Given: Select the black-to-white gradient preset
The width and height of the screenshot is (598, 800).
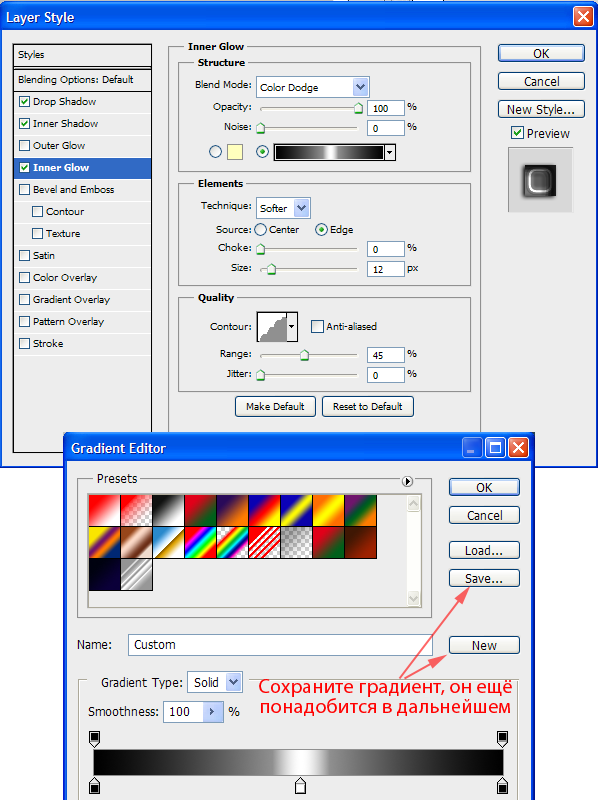Looking at the screenshot, I should (168, 510).
